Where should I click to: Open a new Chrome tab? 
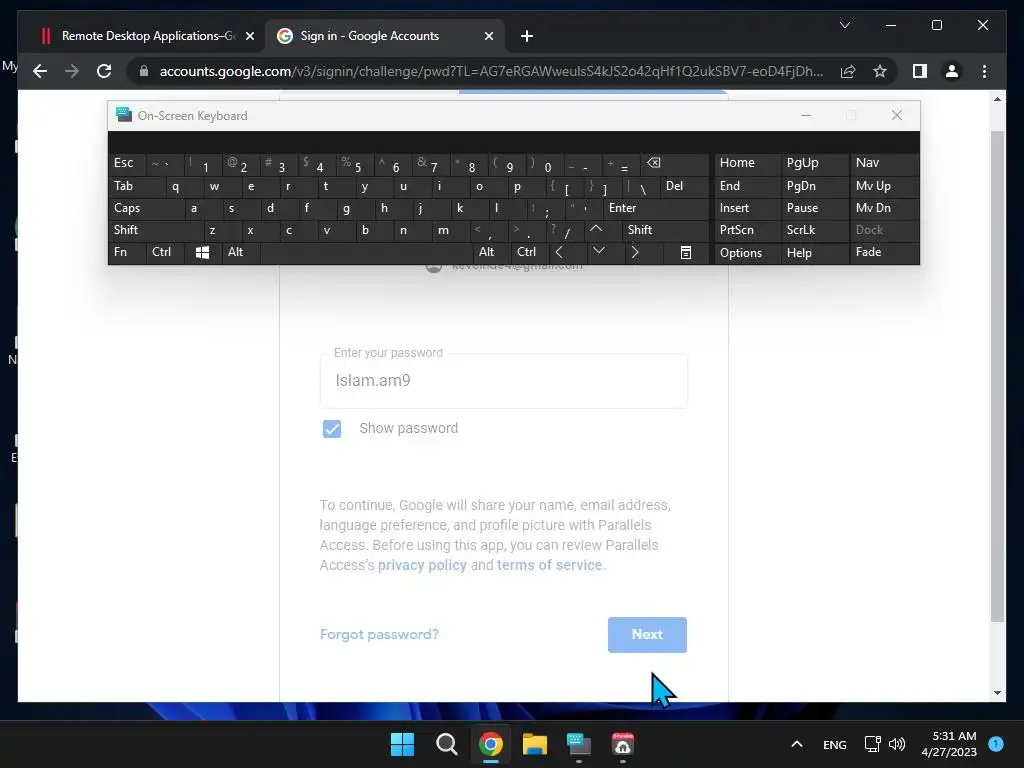tap(526, 36)
